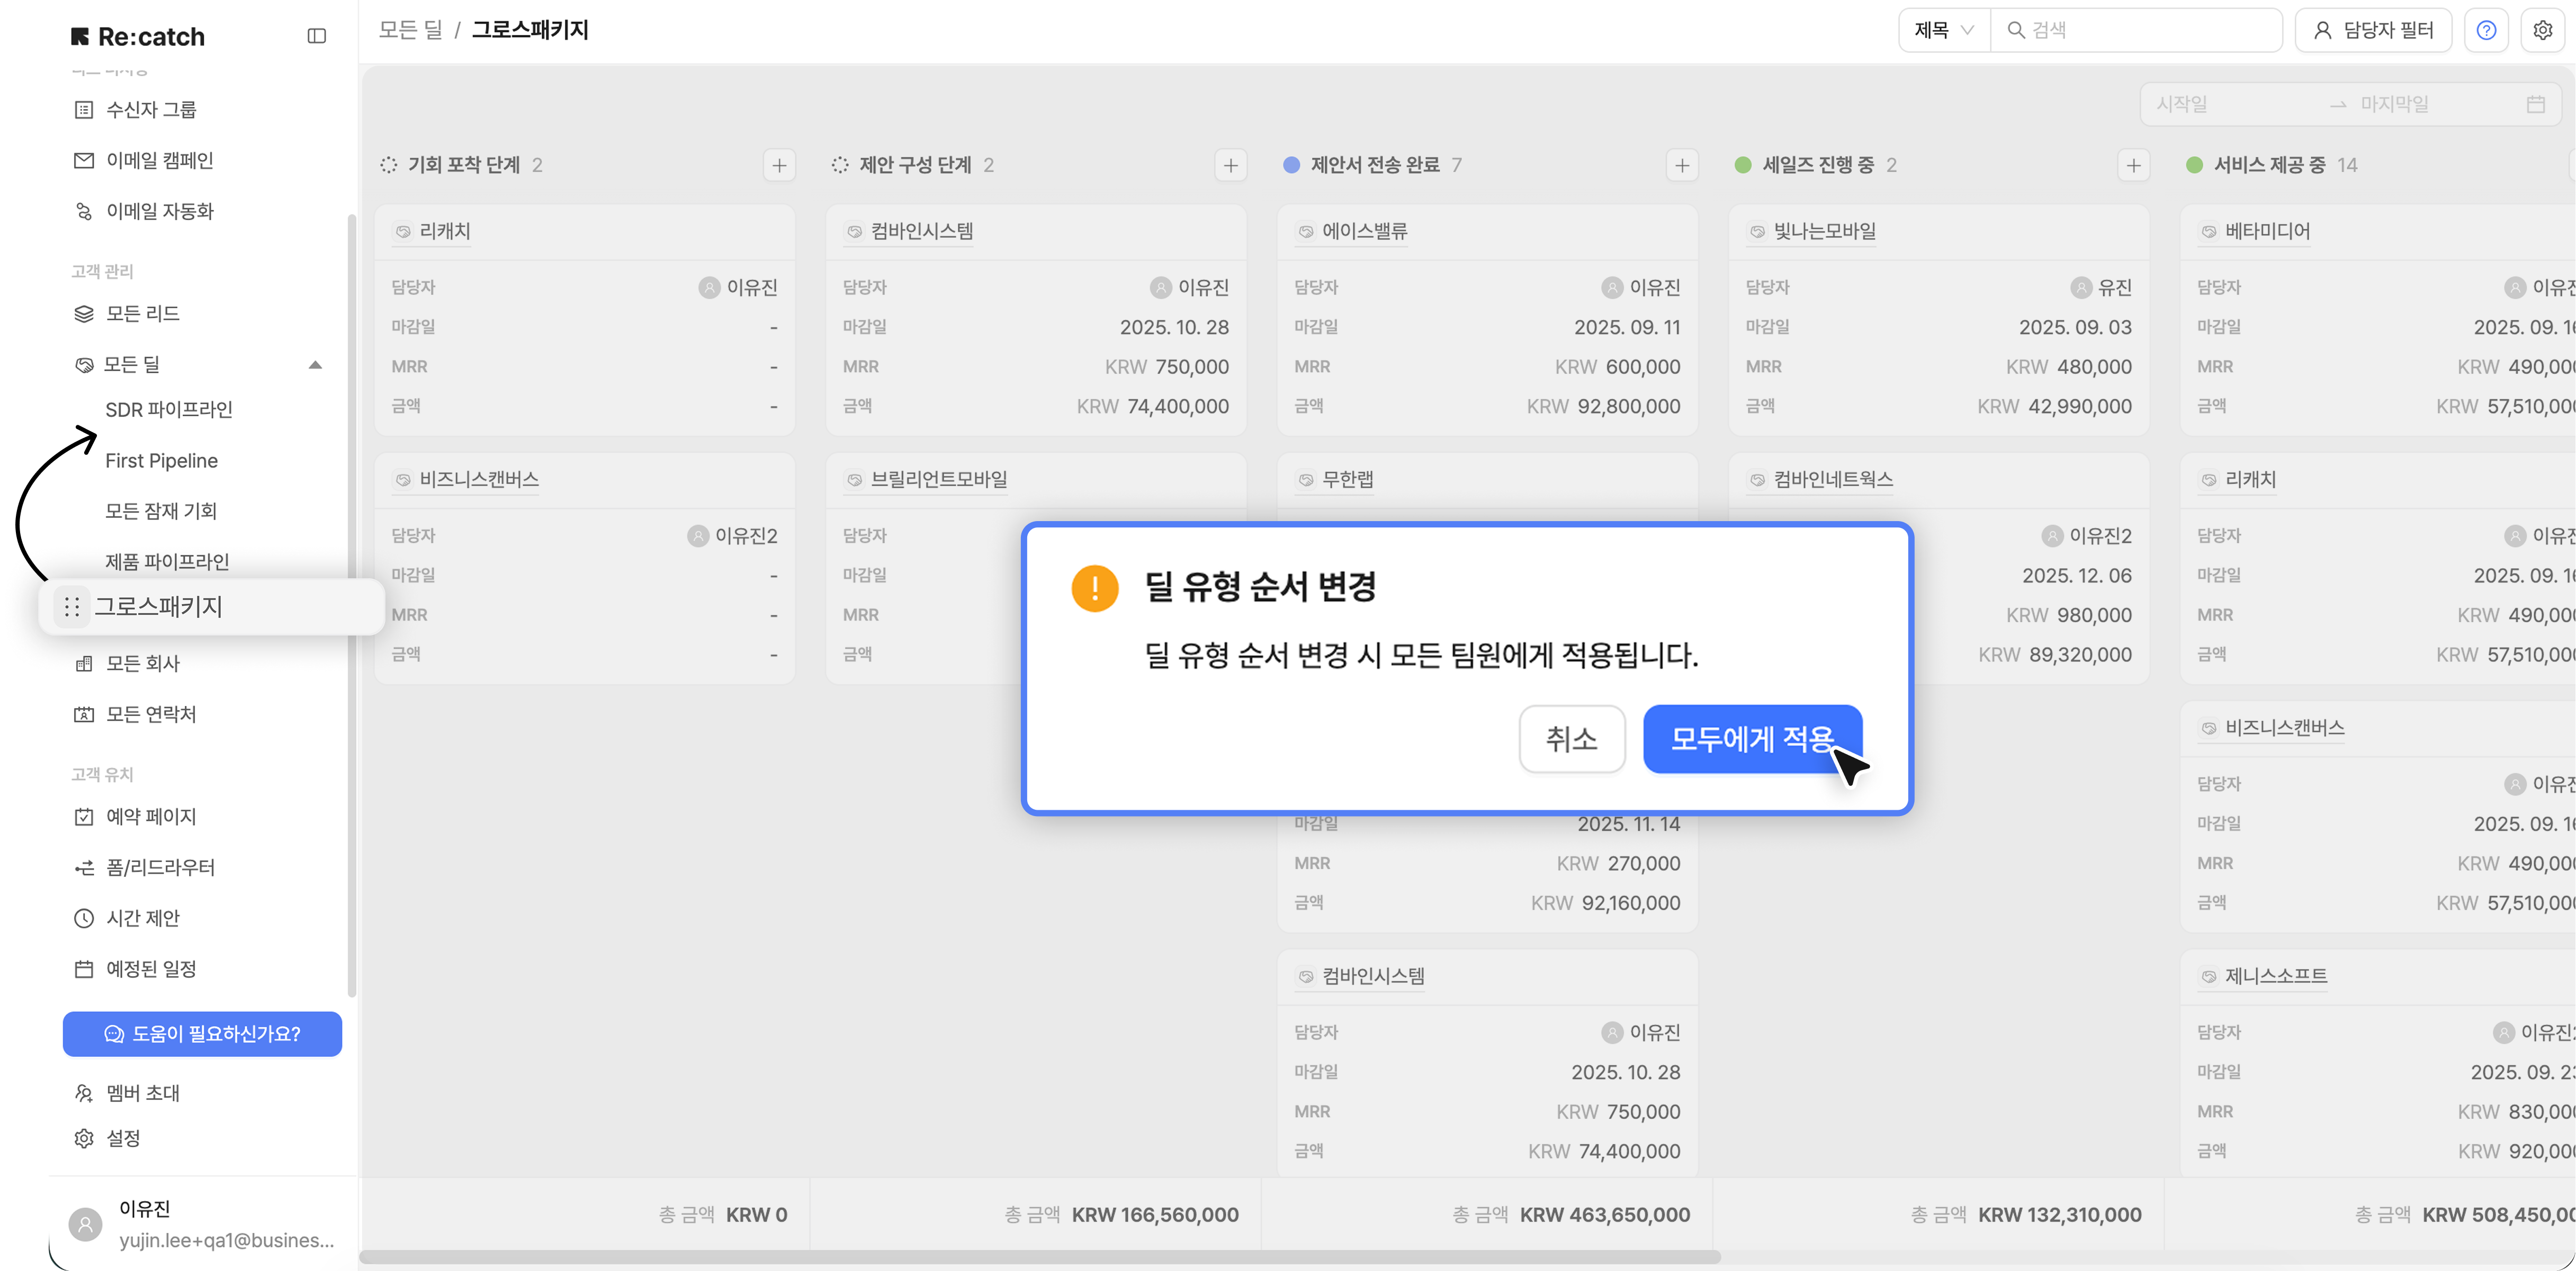Screen dimensions: 2576x1271
Task: Collapse the sidebar with panel icon
Action: (316, 36)
